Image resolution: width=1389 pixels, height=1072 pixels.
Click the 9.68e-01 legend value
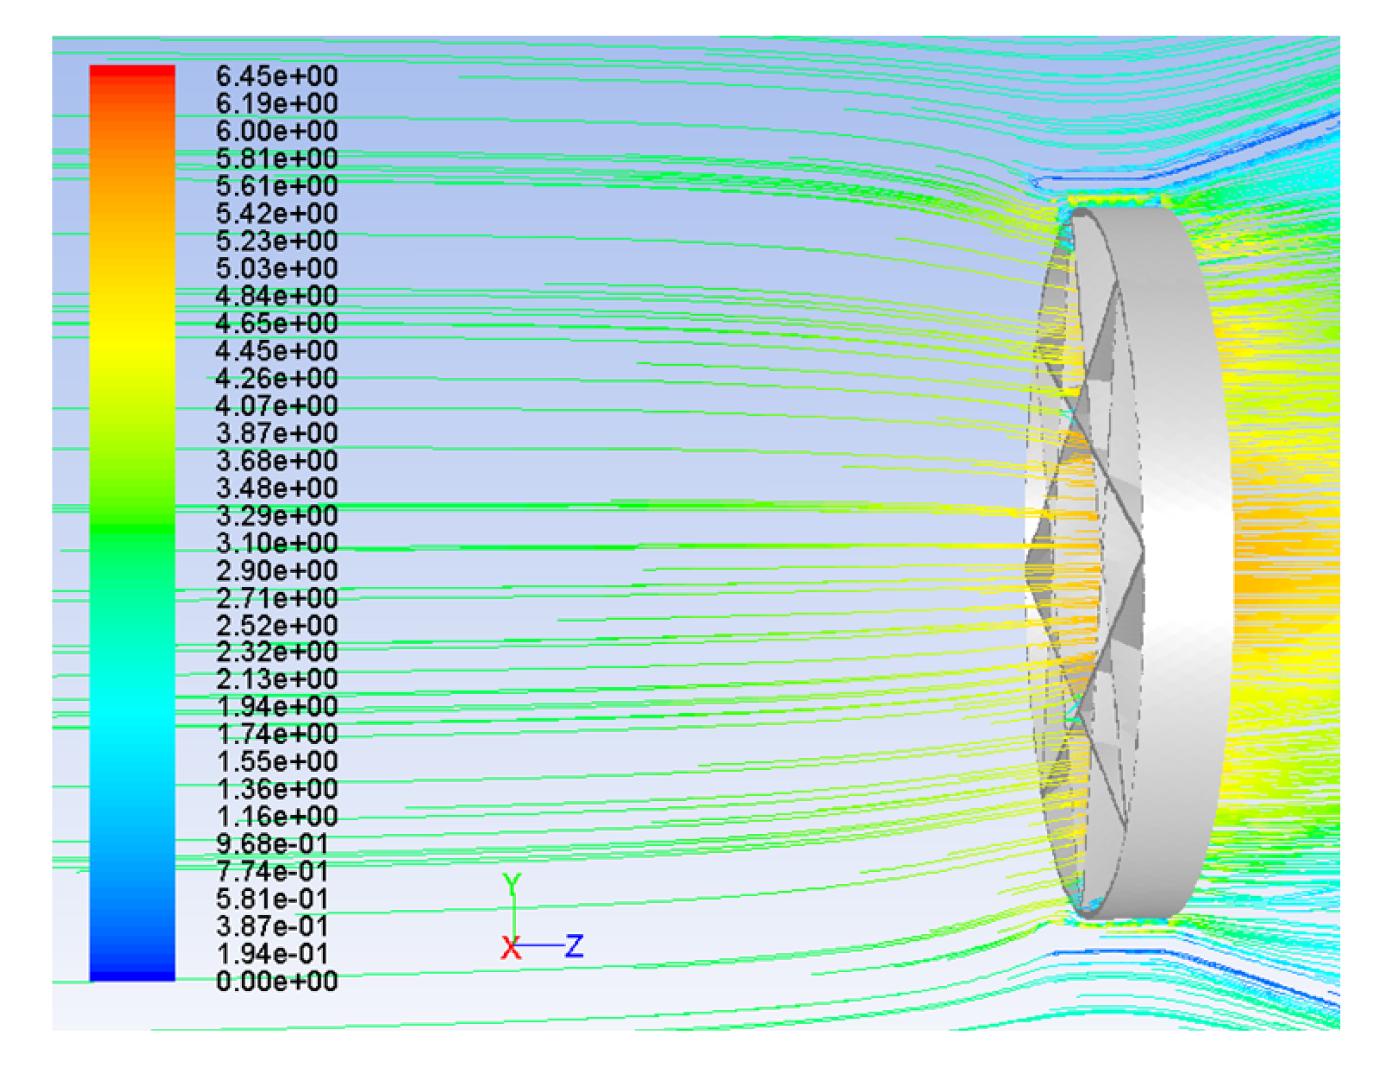pos(277,844)
